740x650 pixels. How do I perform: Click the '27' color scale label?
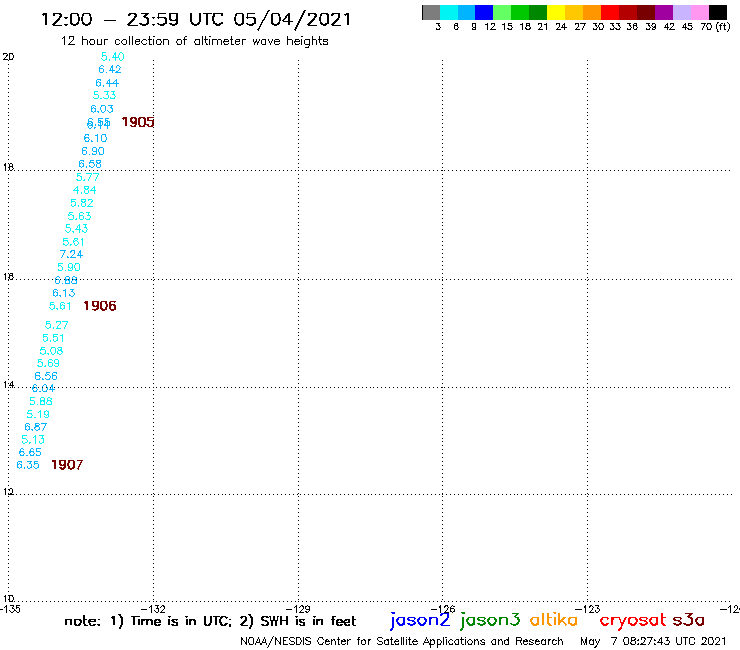coord(580,26)
